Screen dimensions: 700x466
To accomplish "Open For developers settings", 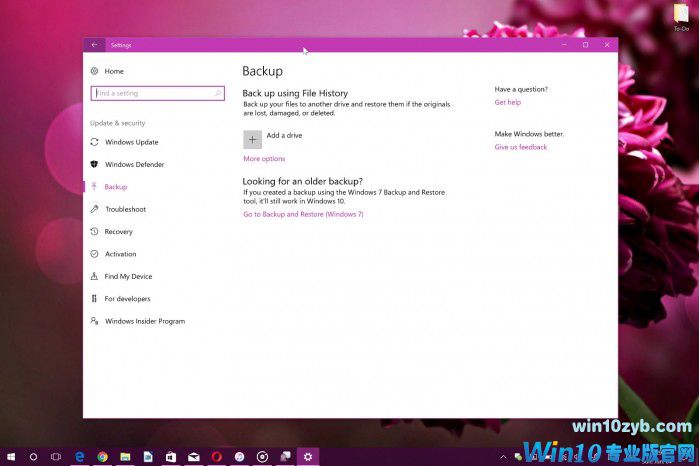I will (x=127, y=299).
